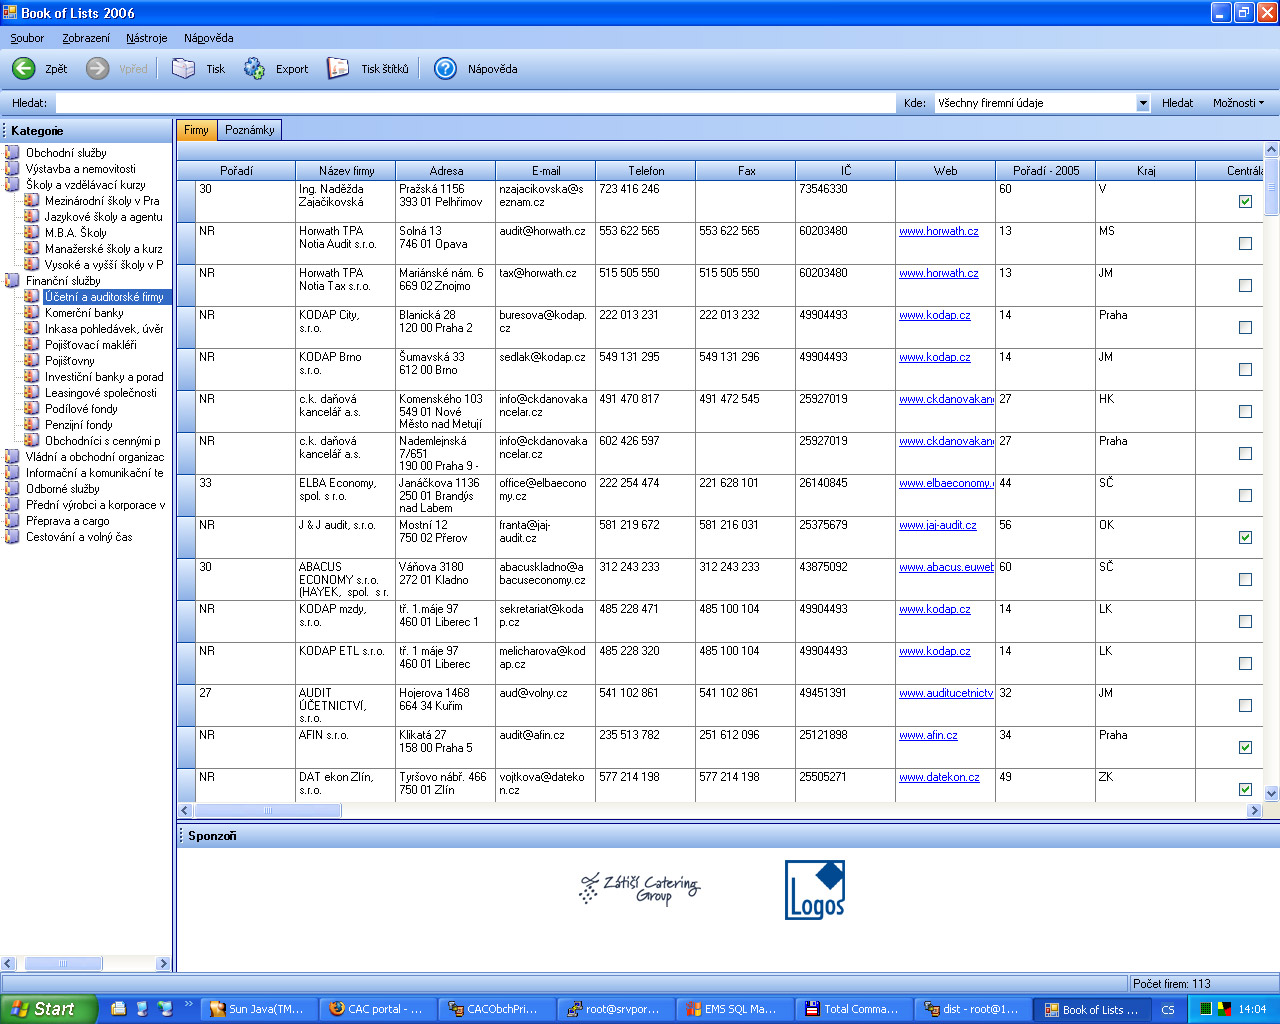Select Účetní a auditorské firmy category
This screenshot has height=1024, width=1280.
104,297
